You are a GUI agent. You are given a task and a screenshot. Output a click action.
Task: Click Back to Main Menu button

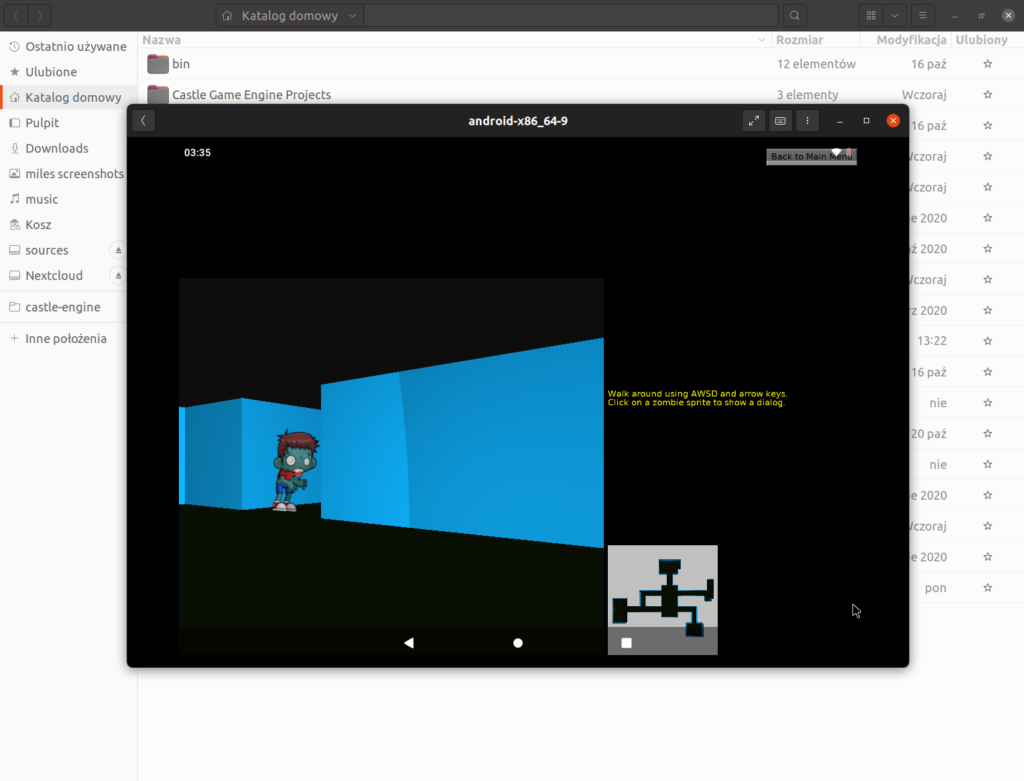(x=811, y=157)
